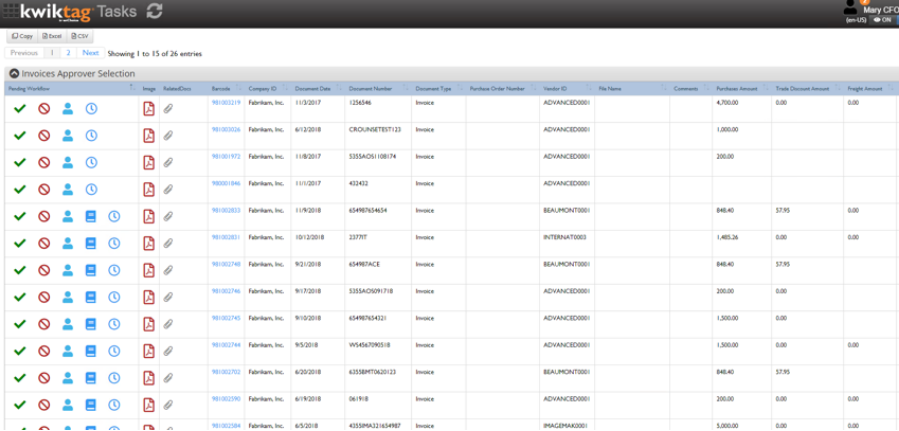Collapse the Invoices Approver Selection panel

click(14, 74)
